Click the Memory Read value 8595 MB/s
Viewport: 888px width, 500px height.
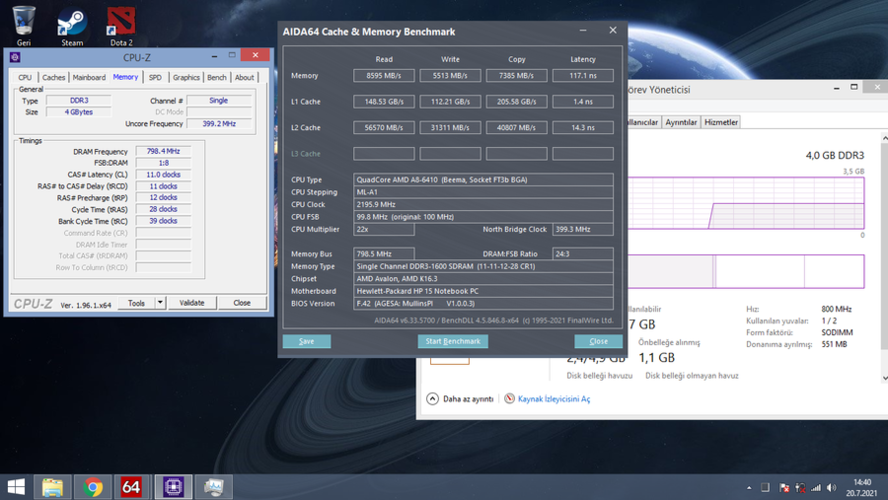click(383, 75)
